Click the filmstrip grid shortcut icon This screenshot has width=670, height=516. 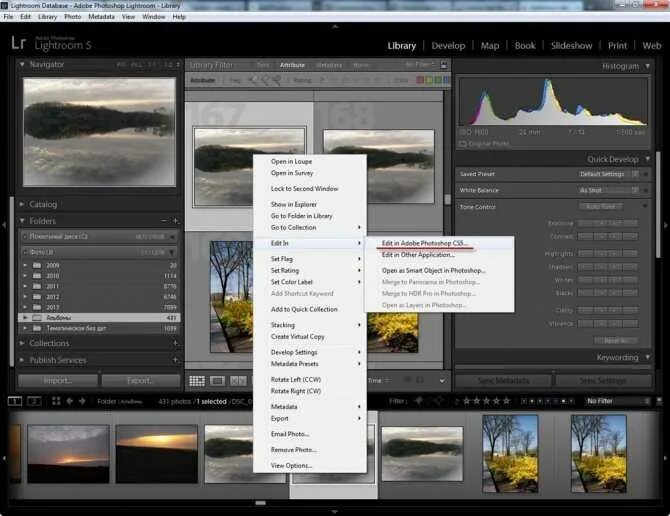tap(56, 401)
